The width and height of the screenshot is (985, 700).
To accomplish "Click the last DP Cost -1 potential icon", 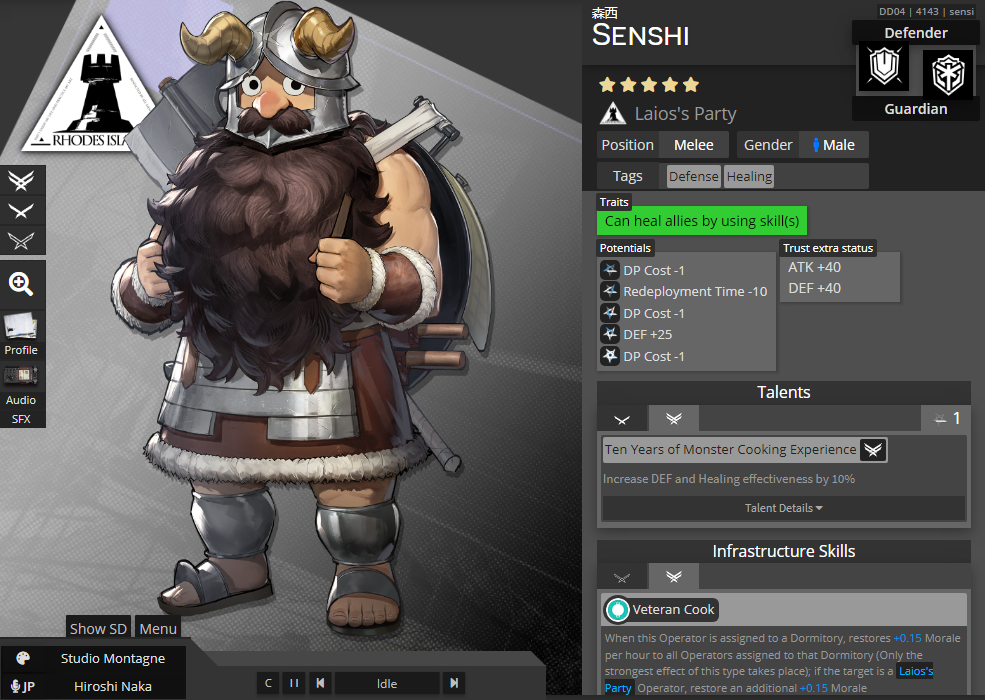I will click(x=609, y=356).
